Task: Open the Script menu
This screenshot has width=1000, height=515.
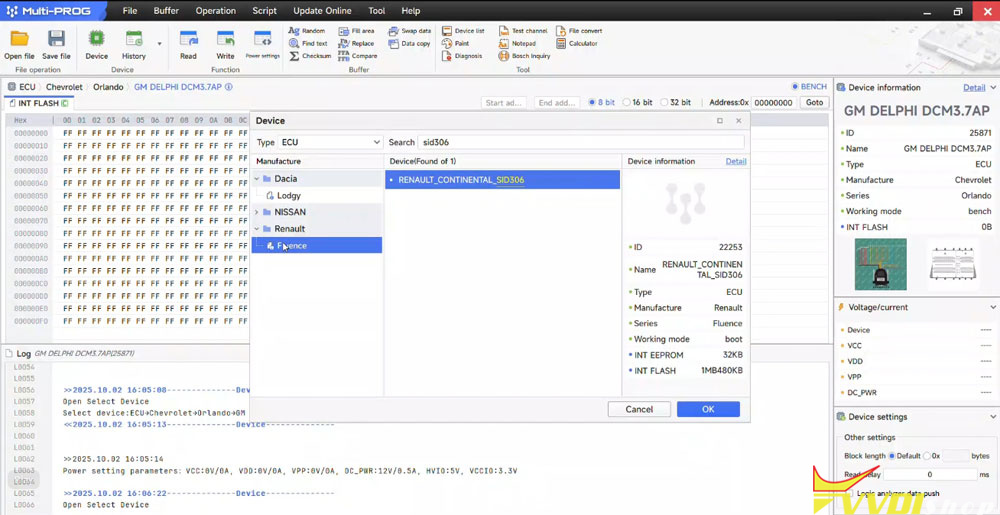Action: click(264, 10)
